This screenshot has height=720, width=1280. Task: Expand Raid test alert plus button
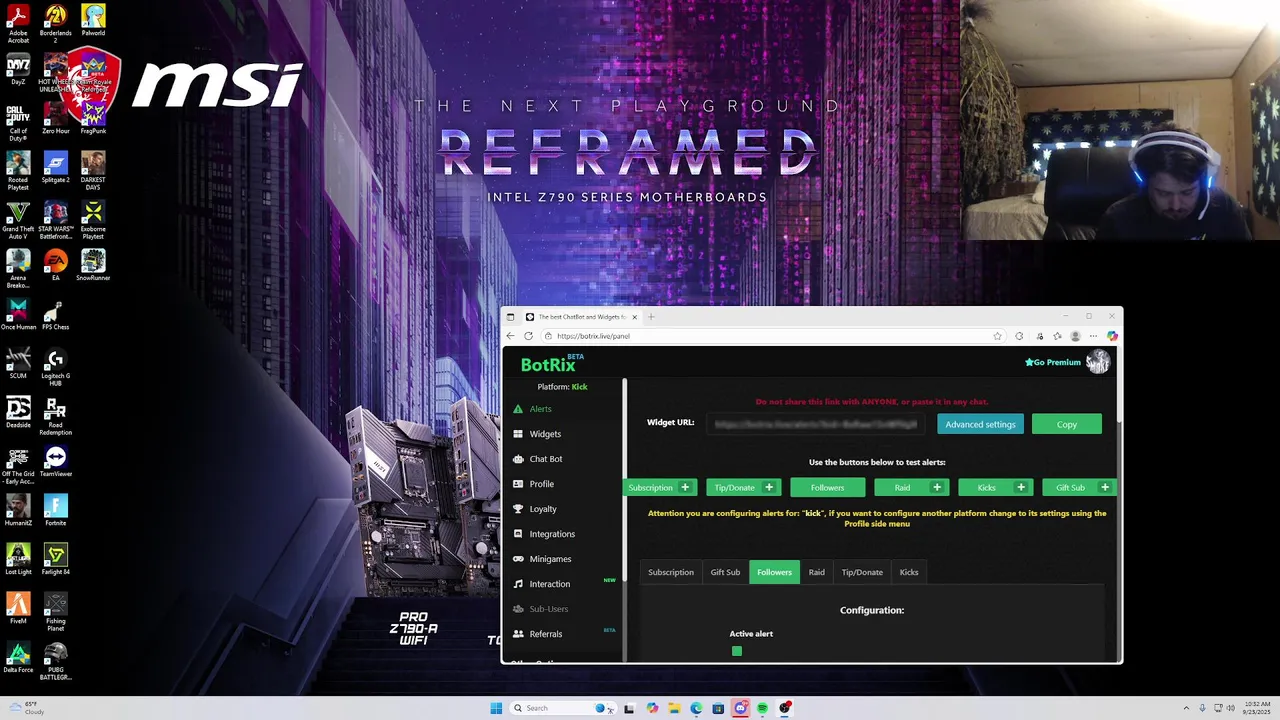point(937,487)
